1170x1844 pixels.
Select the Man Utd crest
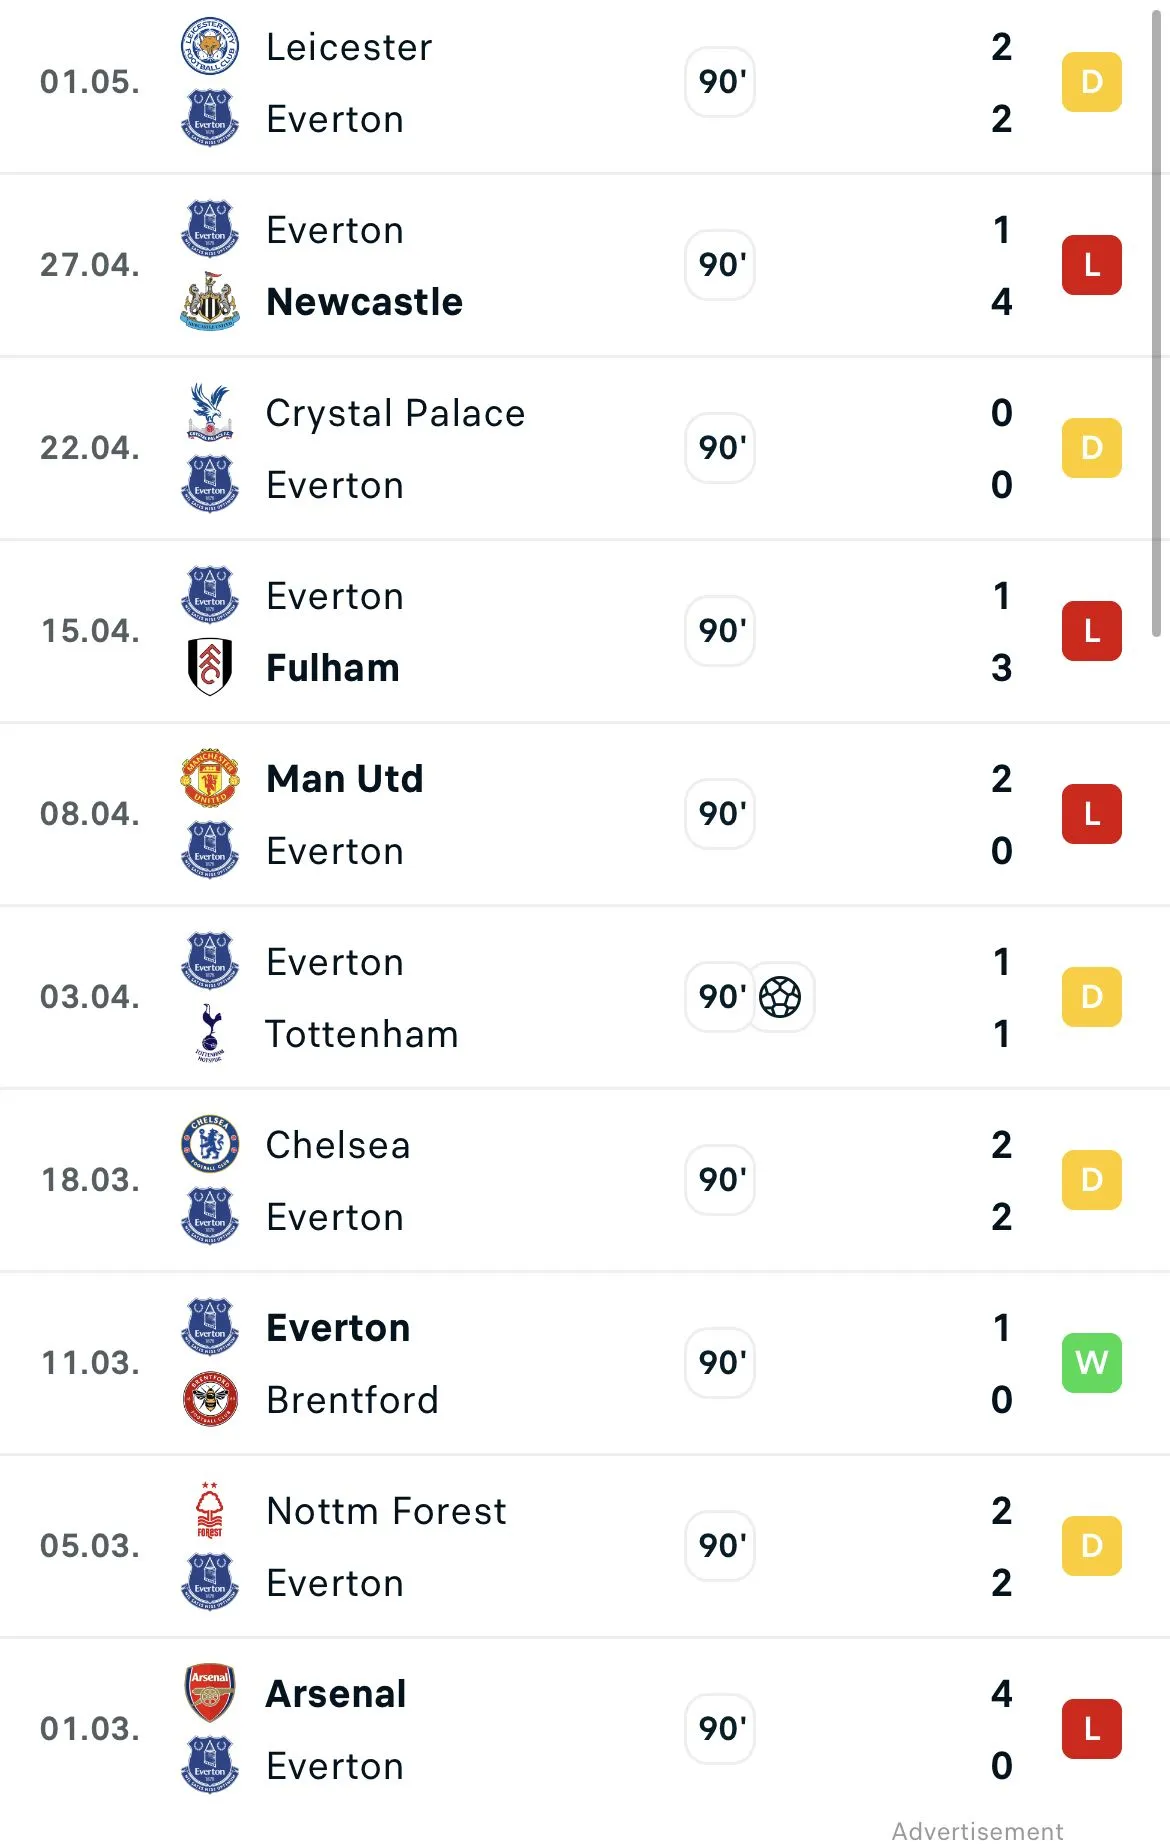(210, 778)
